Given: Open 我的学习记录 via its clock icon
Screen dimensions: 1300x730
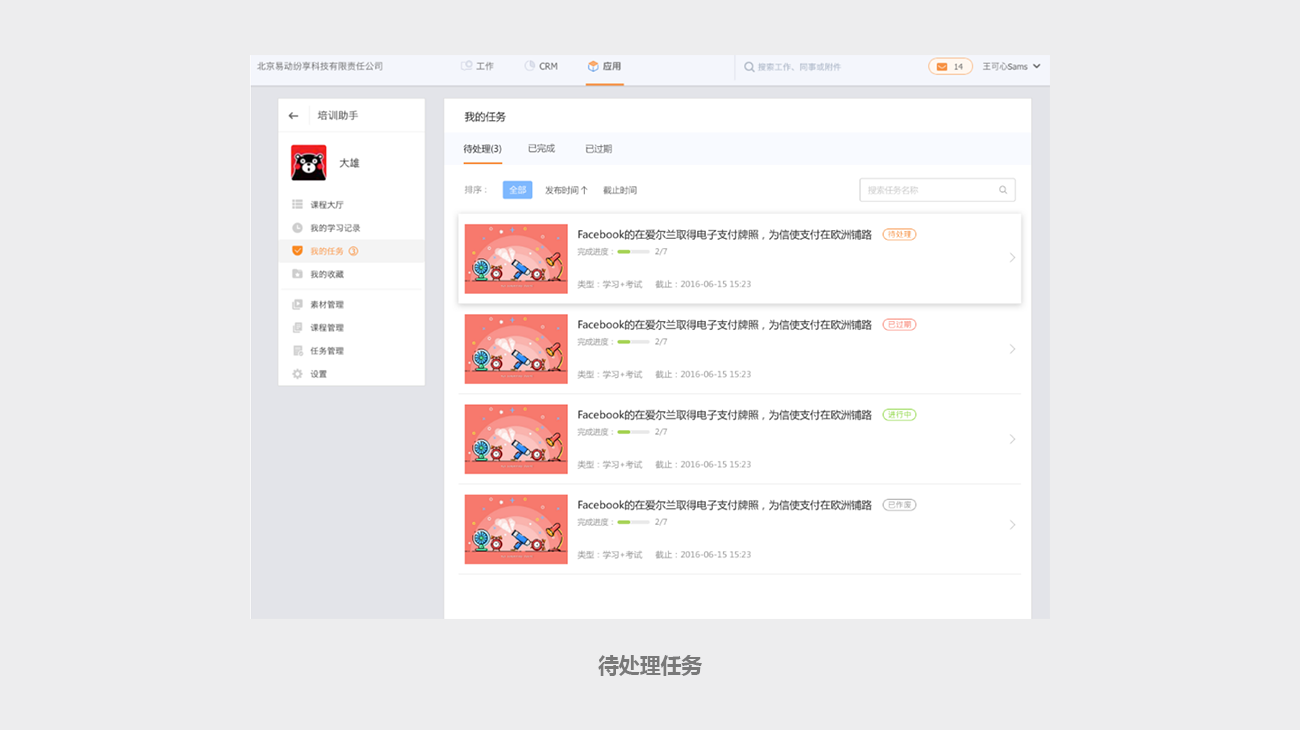Looking at the screenshot, I should pos(297,228).
